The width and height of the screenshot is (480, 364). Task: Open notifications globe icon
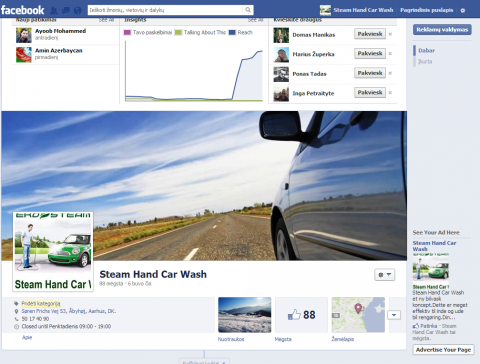(78, 10)
